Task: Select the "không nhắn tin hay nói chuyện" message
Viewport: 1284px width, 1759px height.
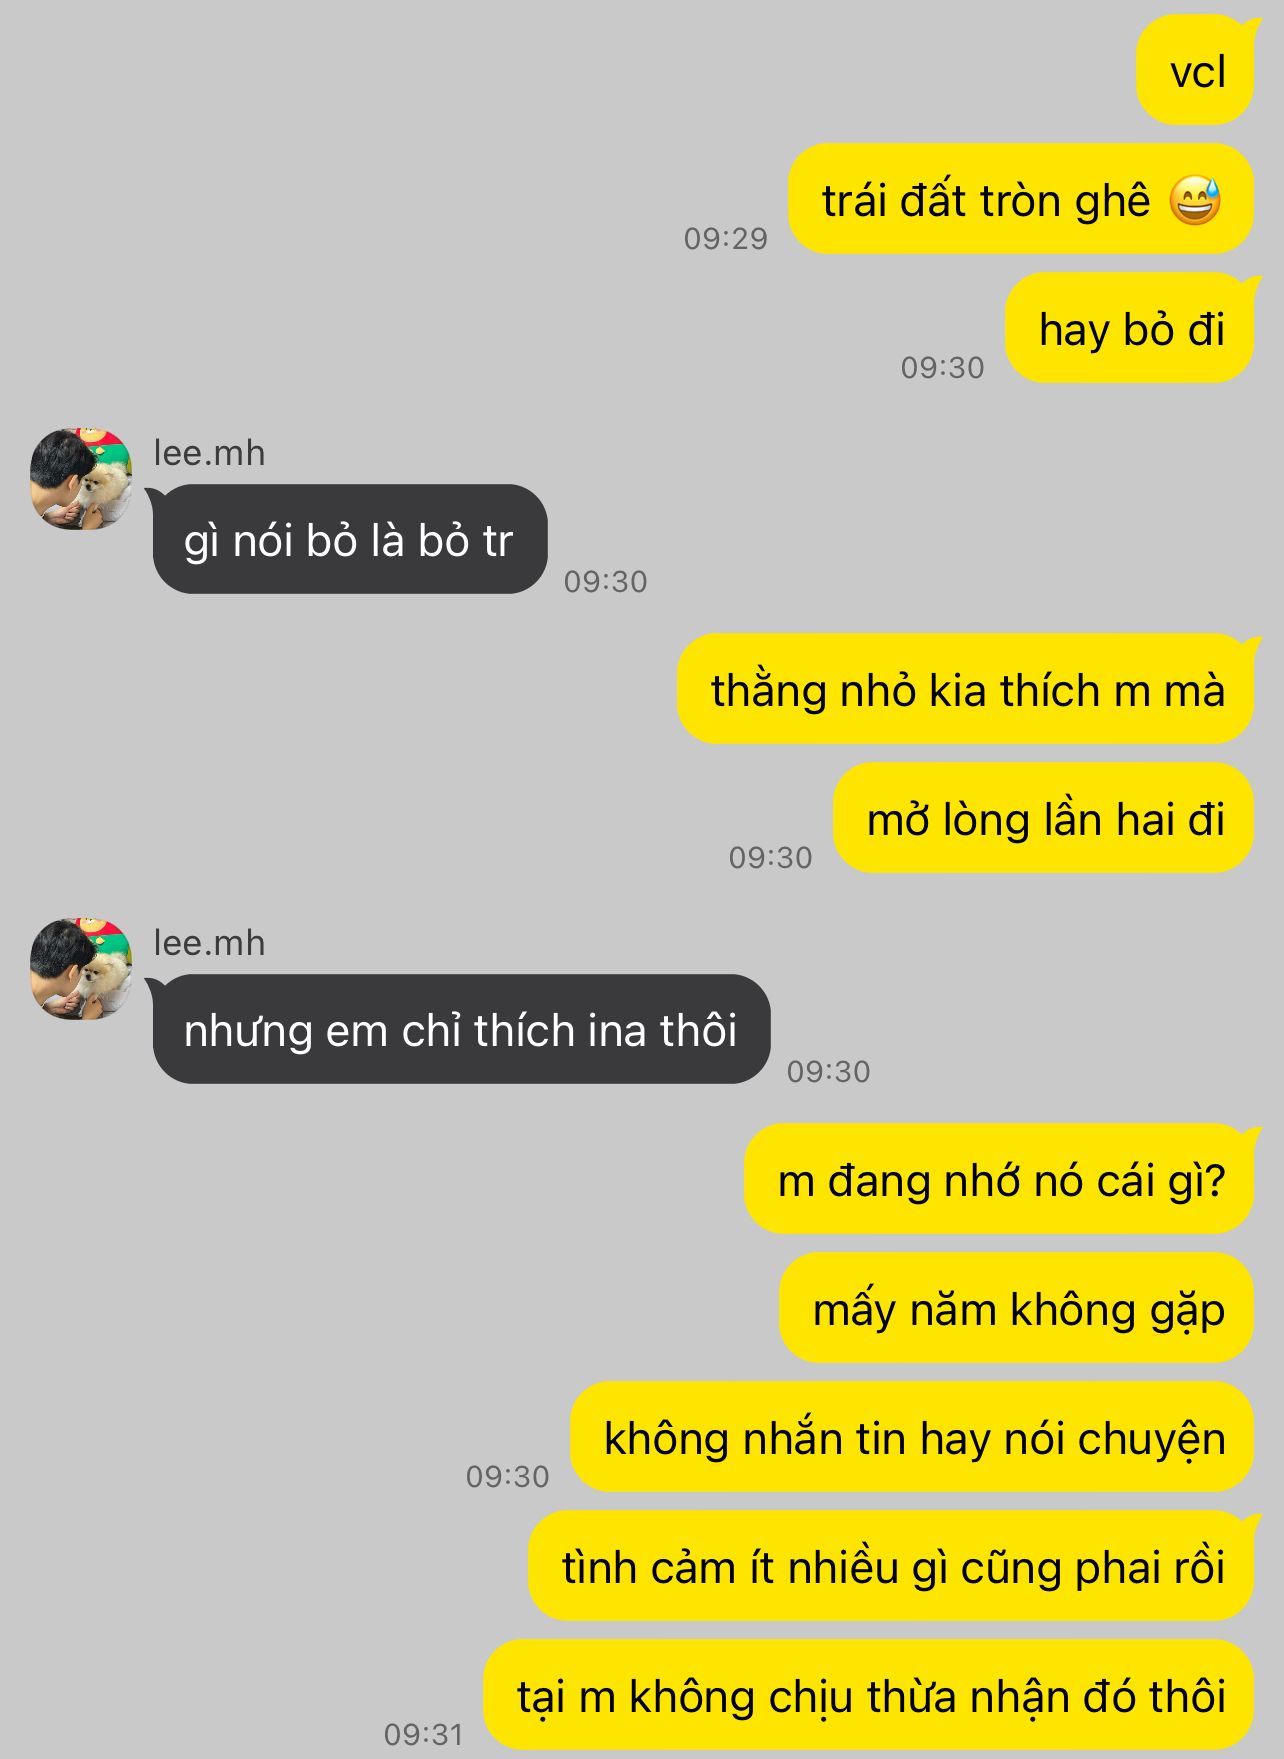Action: [x=912, y=1437]
